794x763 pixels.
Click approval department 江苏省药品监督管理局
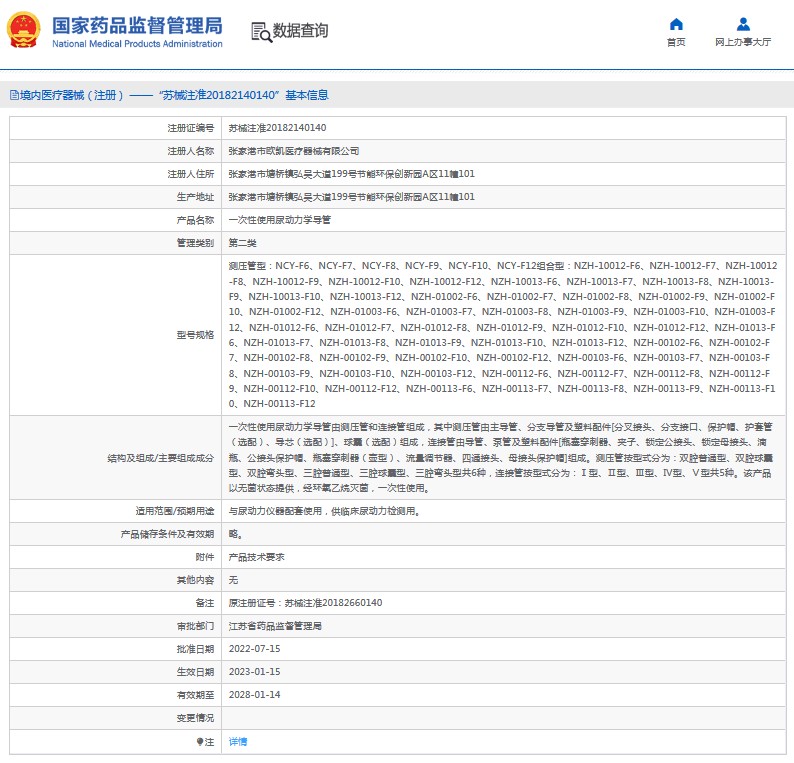(x=275, y=626)
